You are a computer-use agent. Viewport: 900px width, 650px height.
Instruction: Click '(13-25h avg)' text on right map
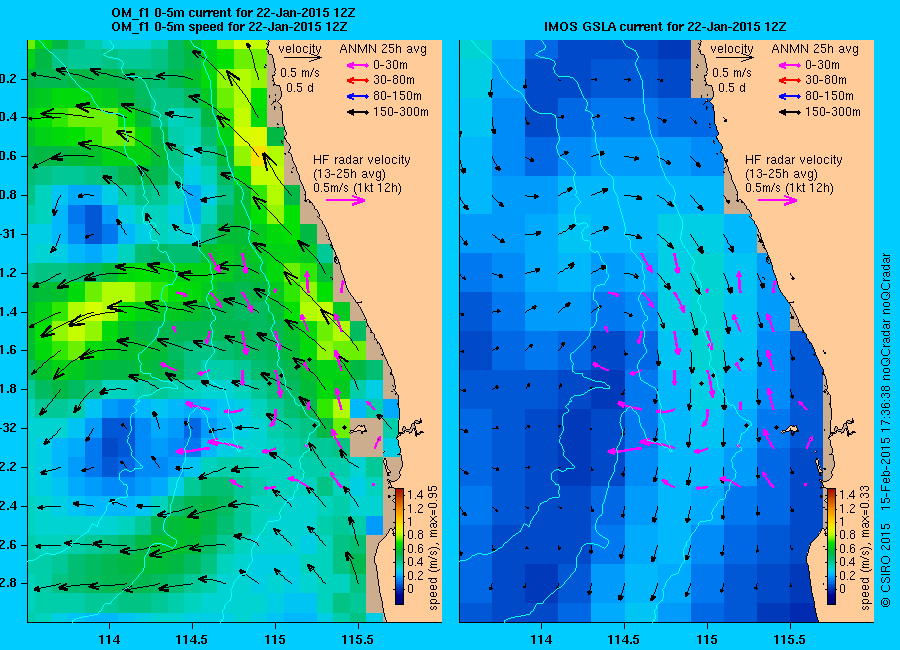click(782, 174)
